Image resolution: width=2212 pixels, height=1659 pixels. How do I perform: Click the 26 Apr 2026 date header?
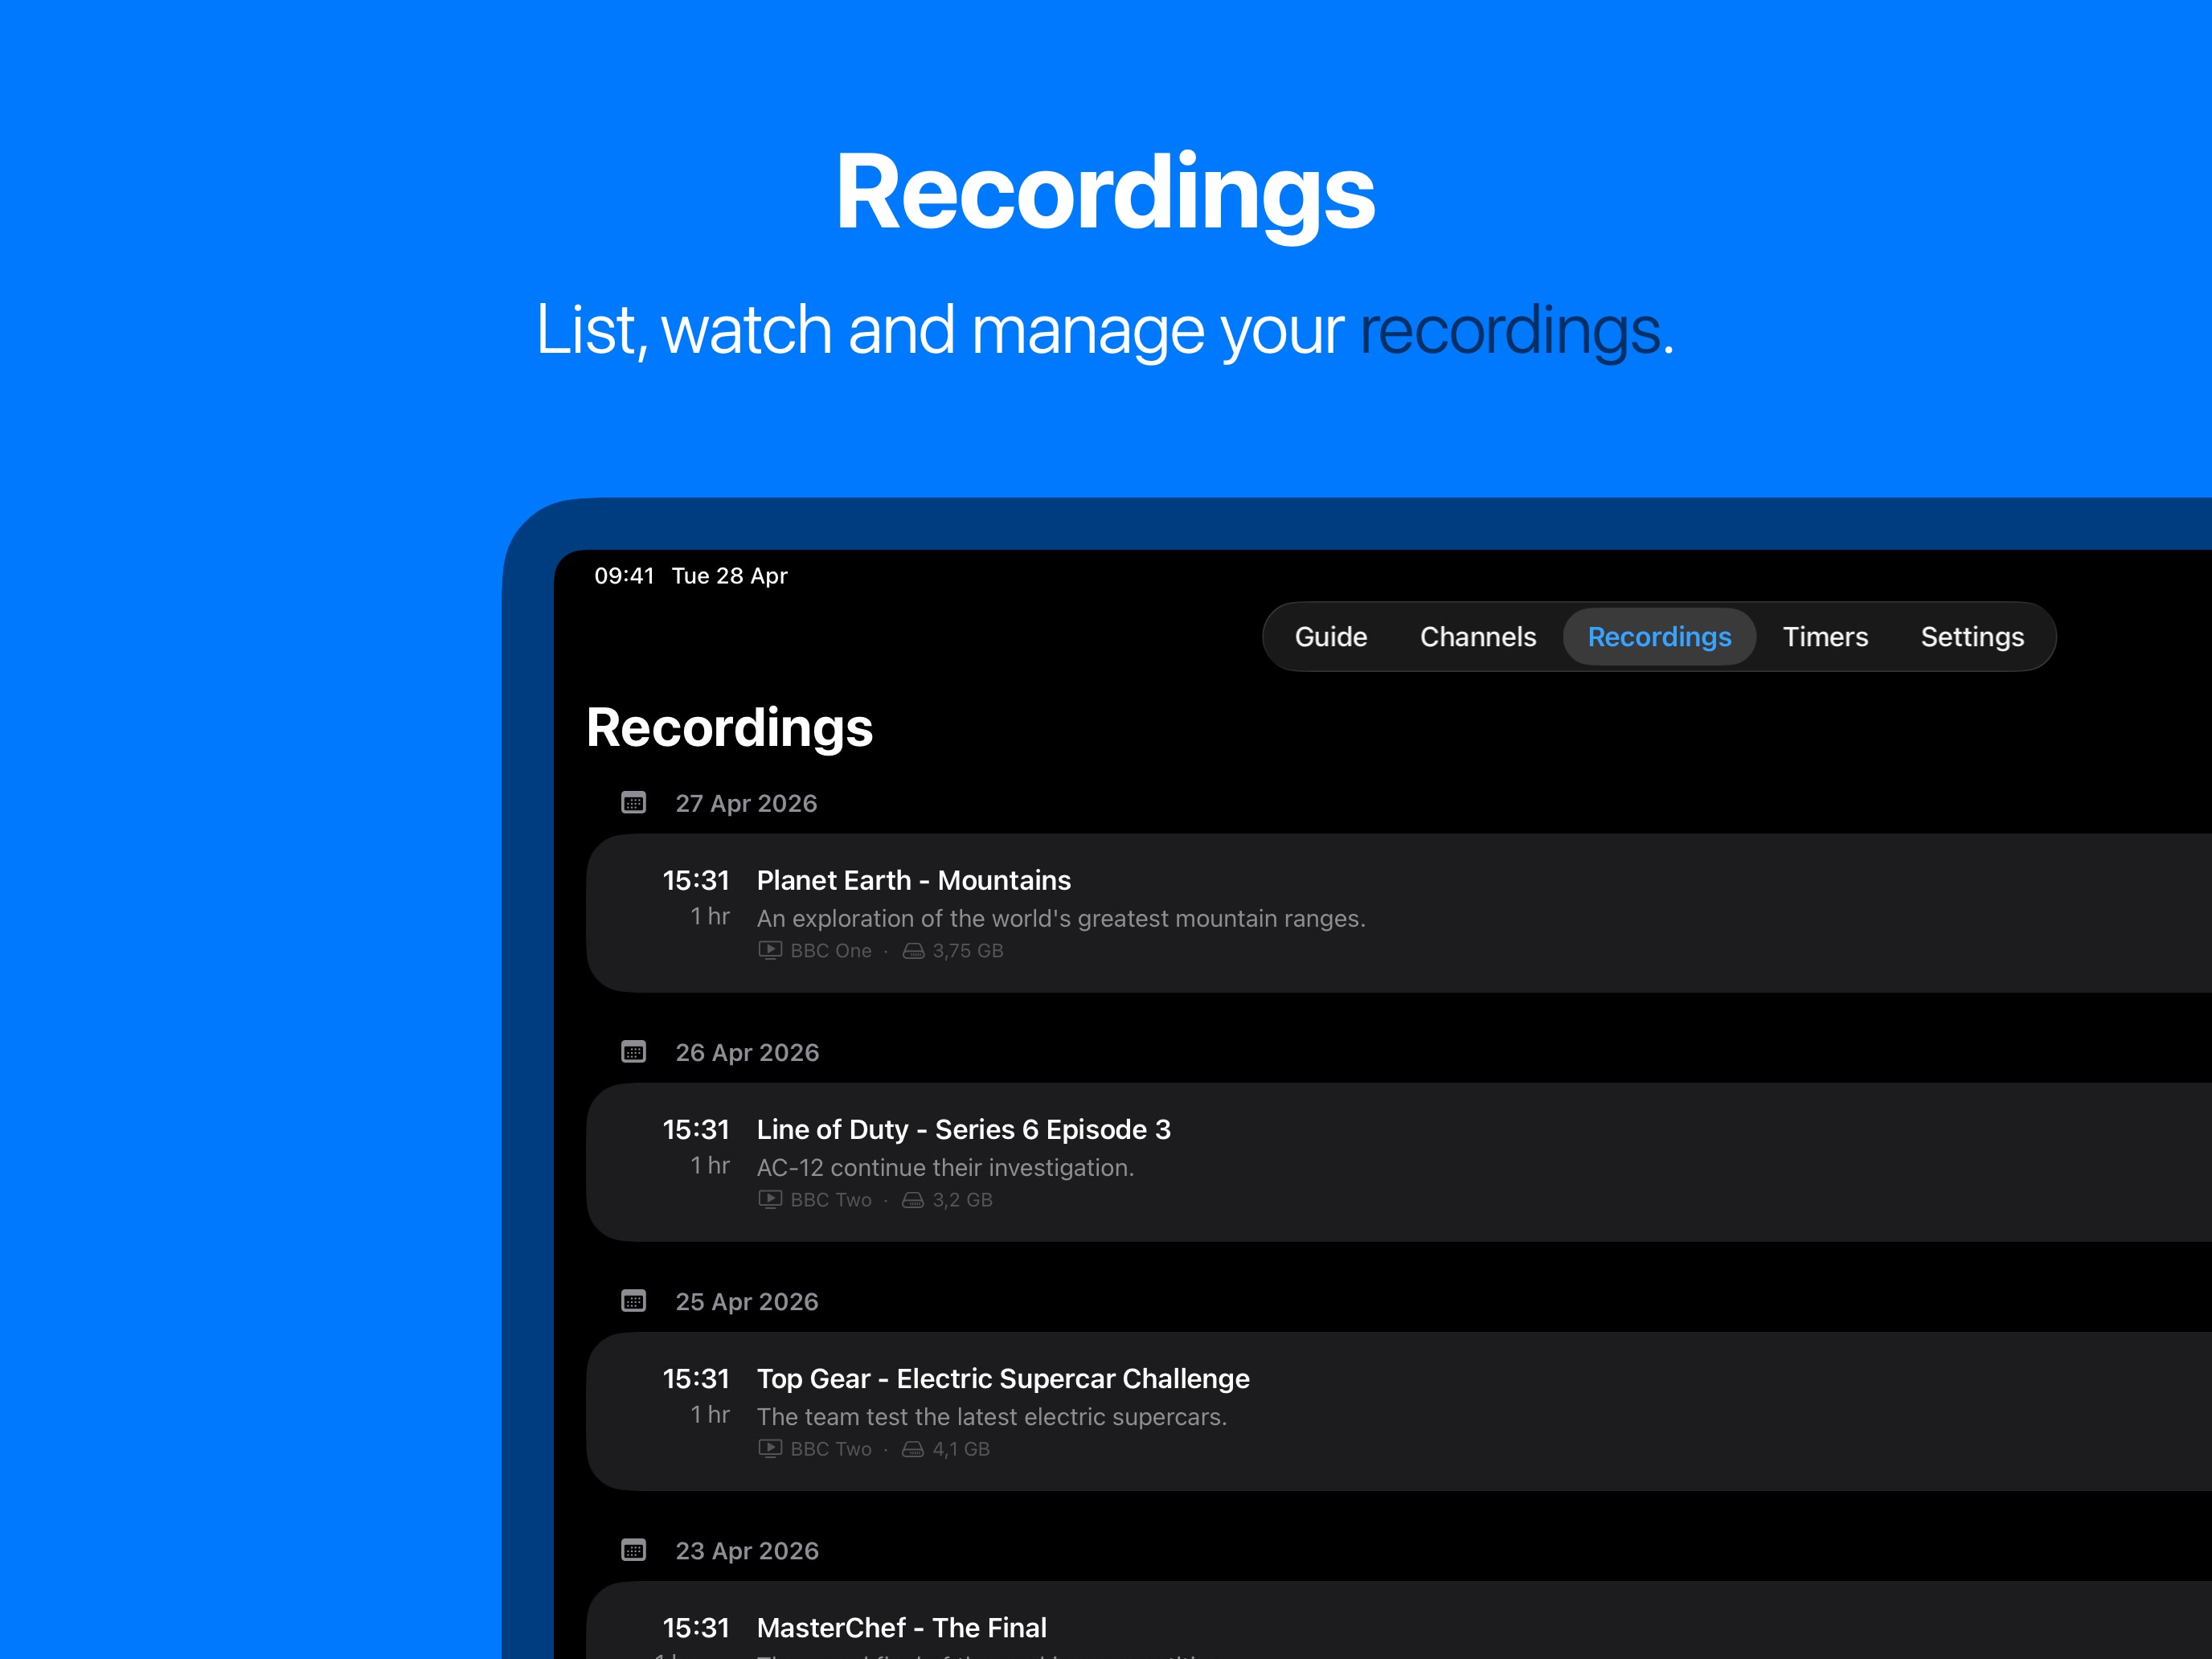click(747, 1052)
